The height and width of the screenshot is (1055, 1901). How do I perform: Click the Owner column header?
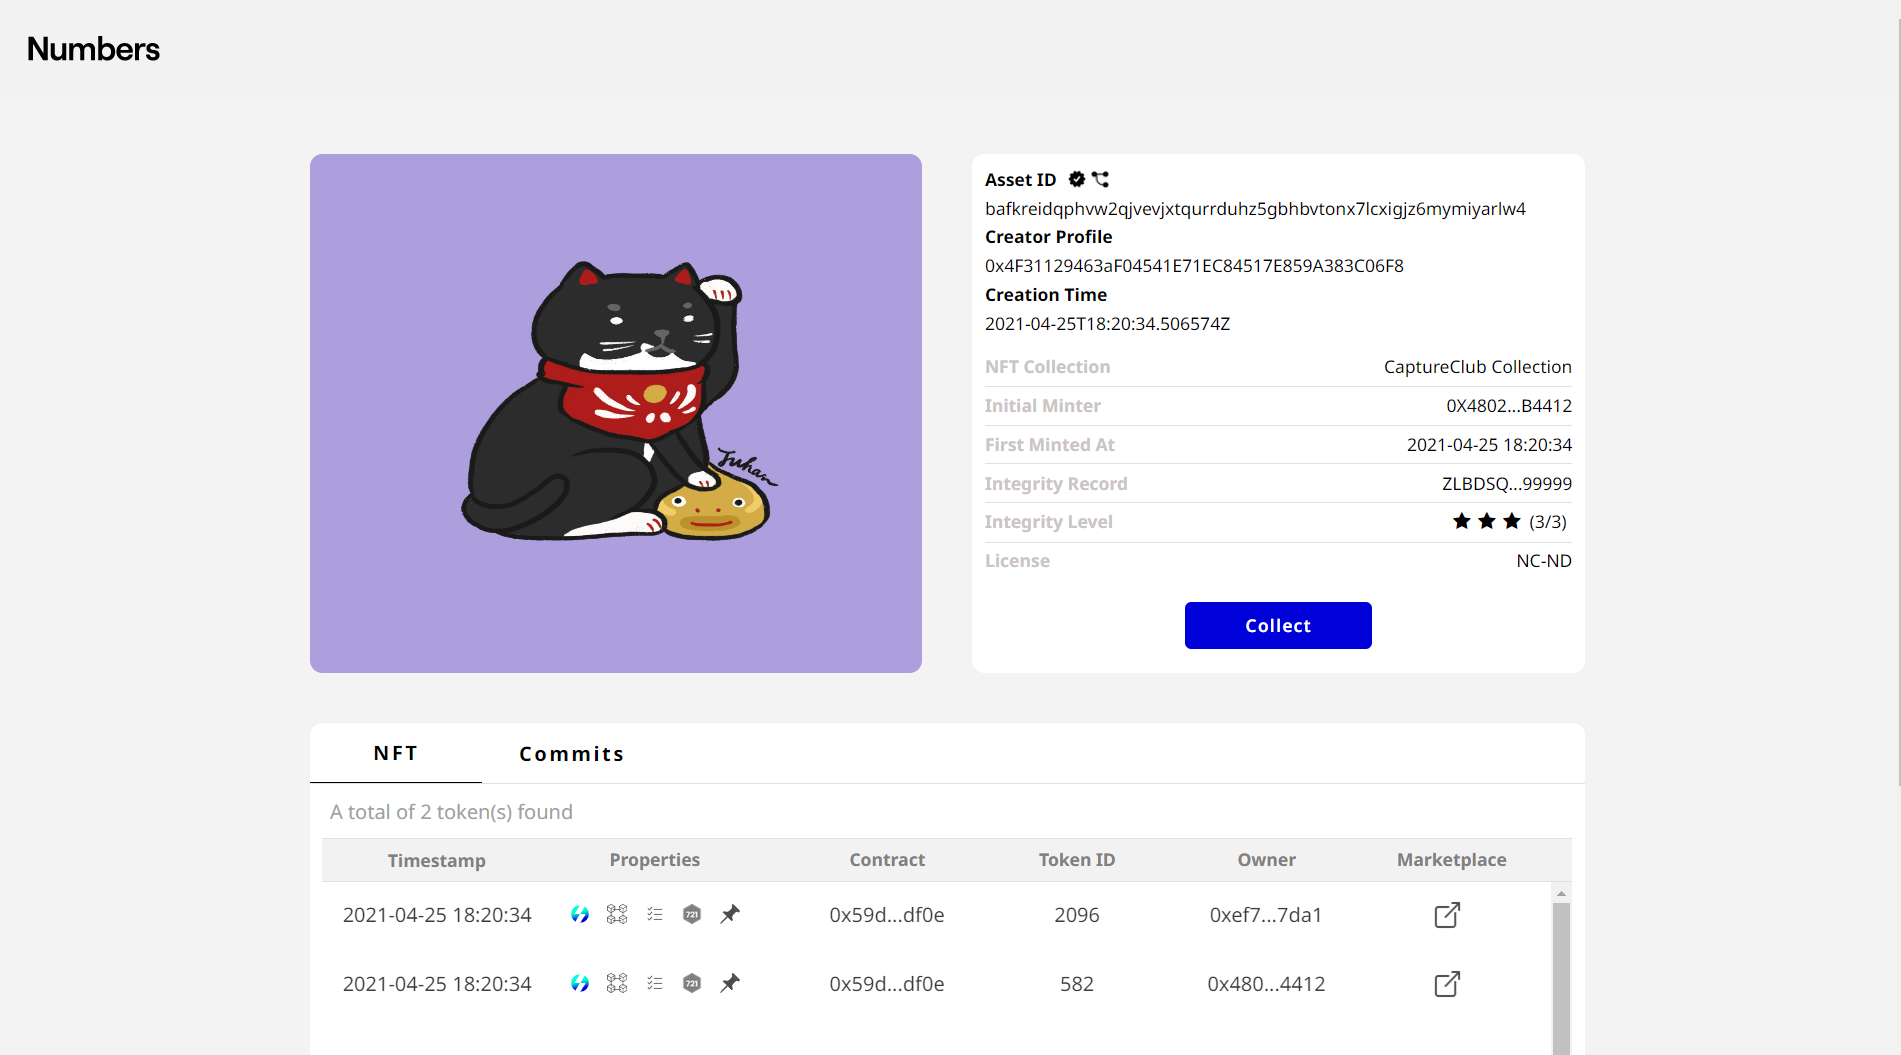pyautogui.click(x=1267, y=860)
